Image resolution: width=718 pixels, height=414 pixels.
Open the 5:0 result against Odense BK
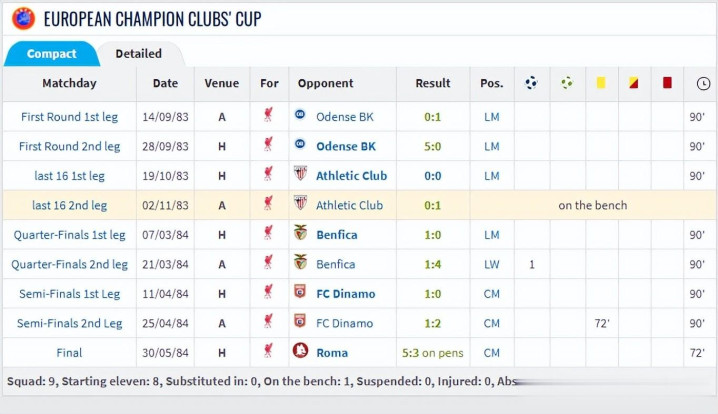[x=432, y=146]
